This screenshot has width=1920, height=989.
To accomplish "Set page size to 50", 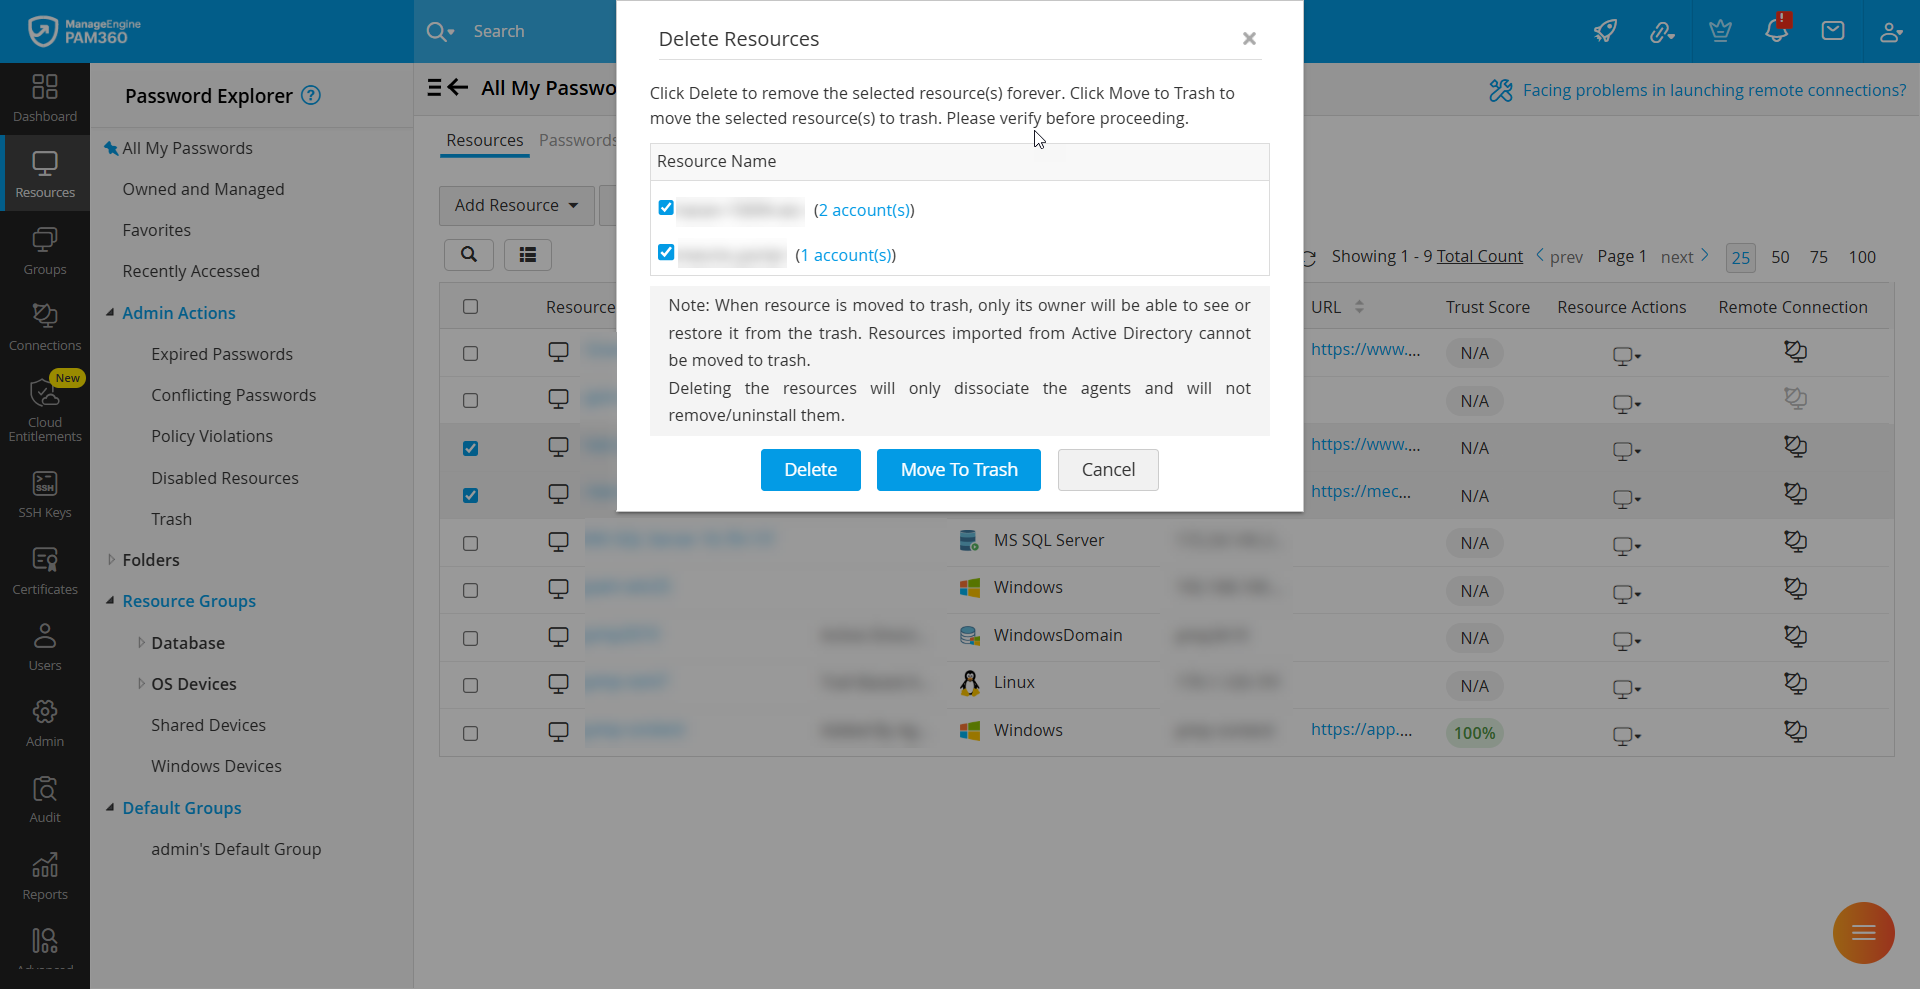I will click(1780, 257).
